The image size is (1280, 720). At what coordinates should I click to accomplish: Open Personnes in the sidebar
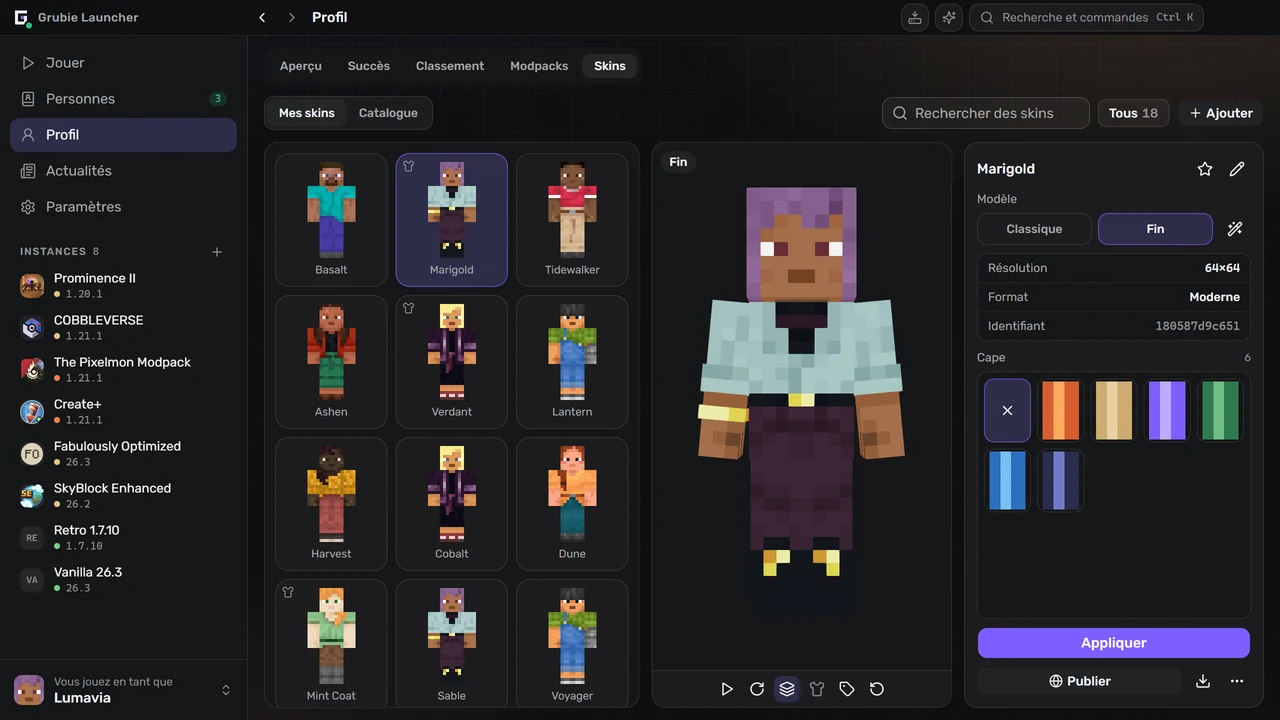(123, 99)
